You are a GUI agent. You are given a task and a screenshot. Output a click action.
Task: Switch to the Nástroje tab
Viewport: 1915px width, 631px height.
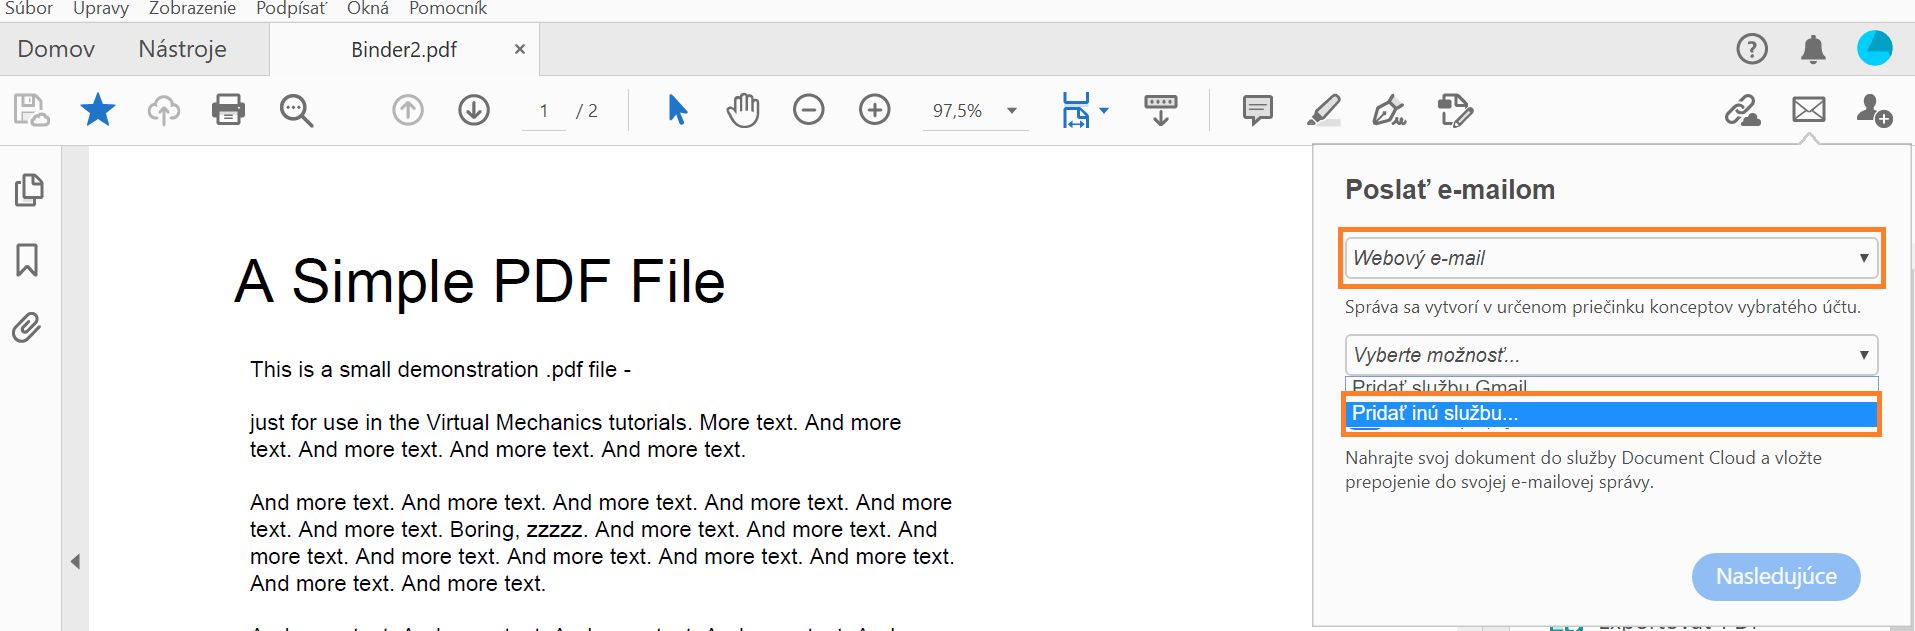tap(182, 49)
